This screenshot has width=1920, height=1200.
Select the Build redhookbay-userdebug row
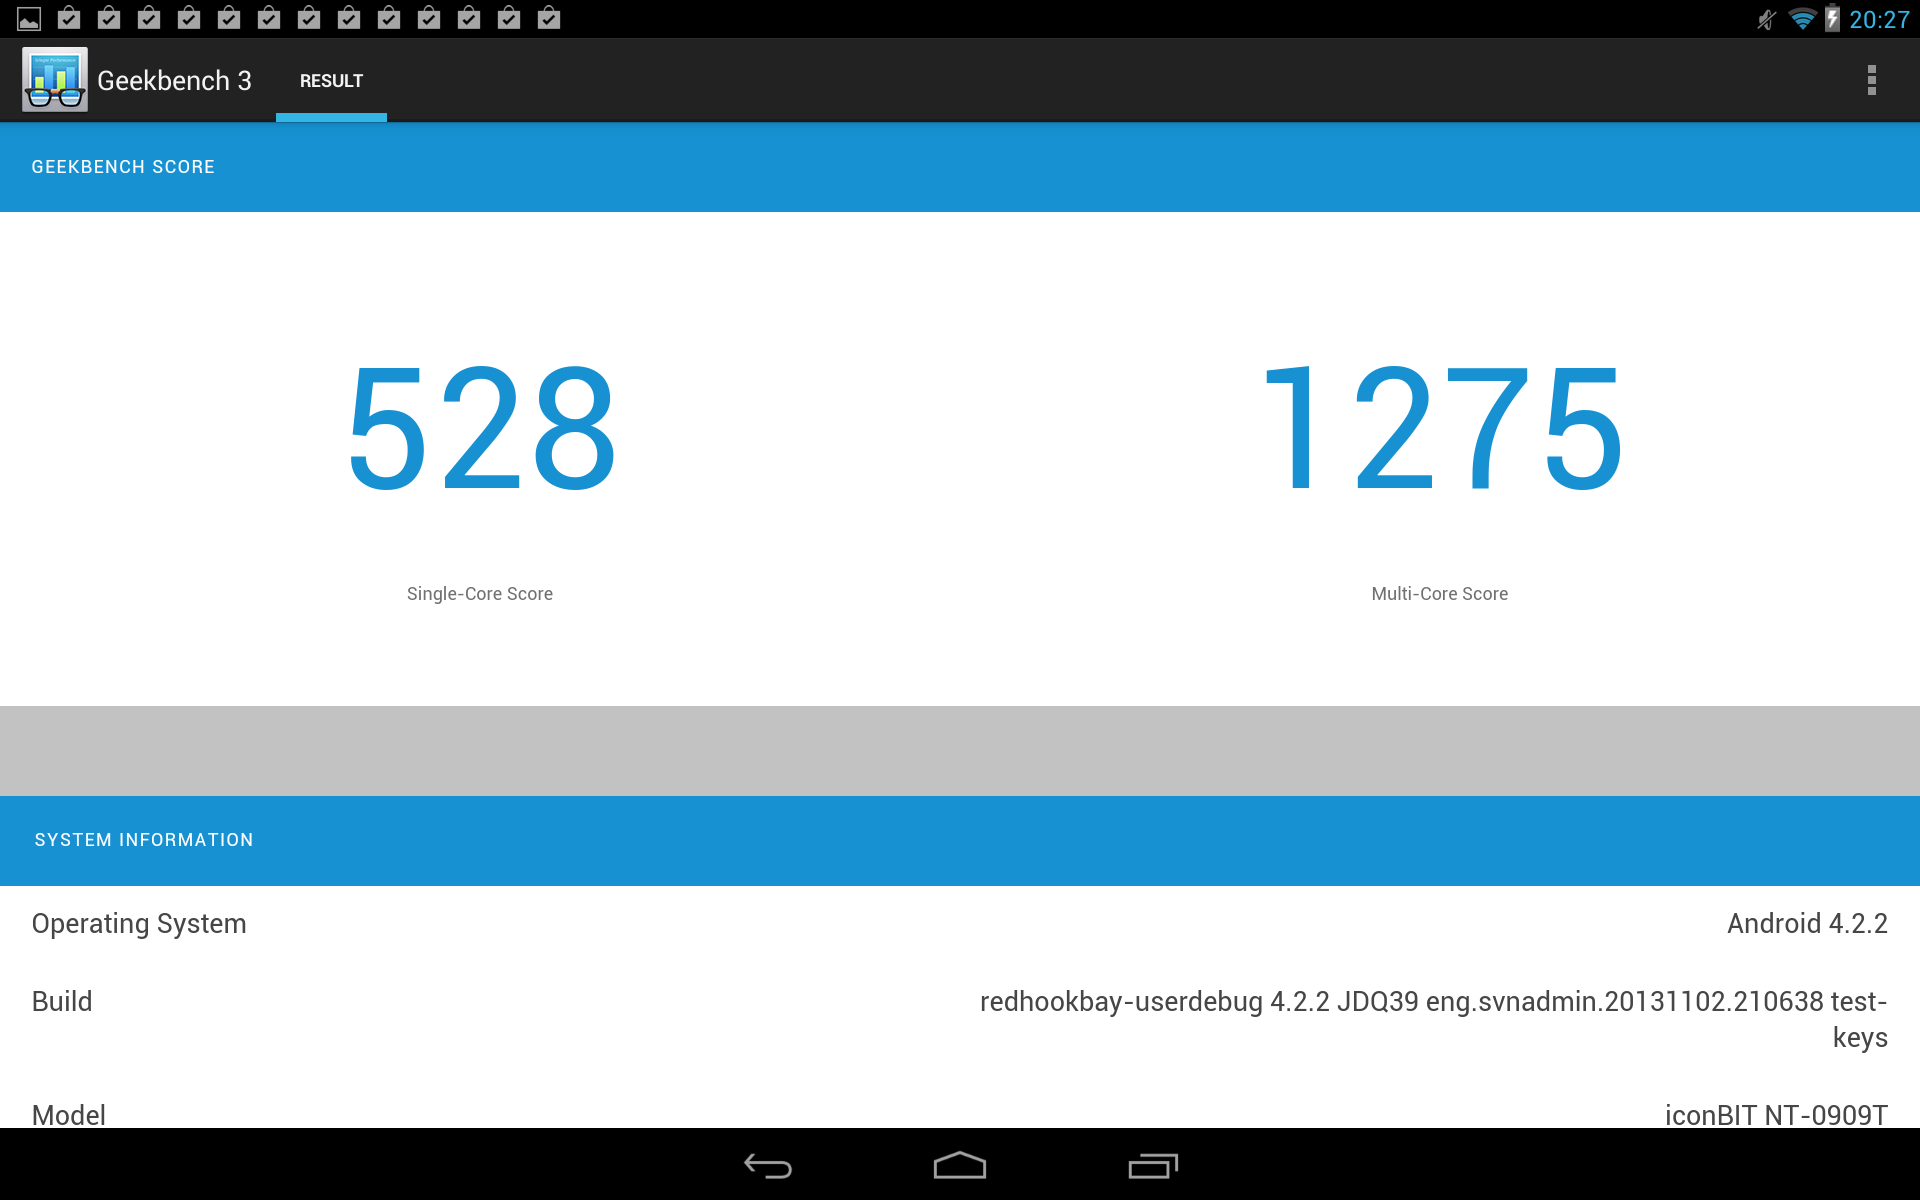pos(960,1018)
